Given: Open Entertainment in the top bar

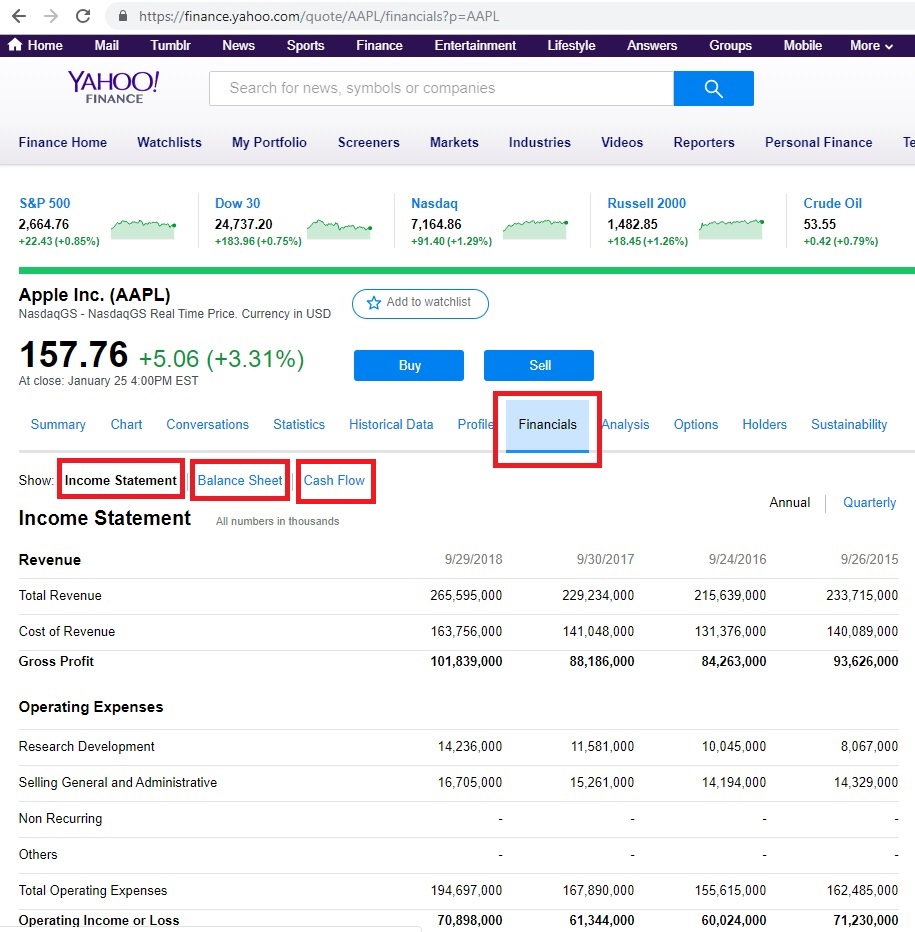Looking at the screenshot, I should tap(475, 45).
